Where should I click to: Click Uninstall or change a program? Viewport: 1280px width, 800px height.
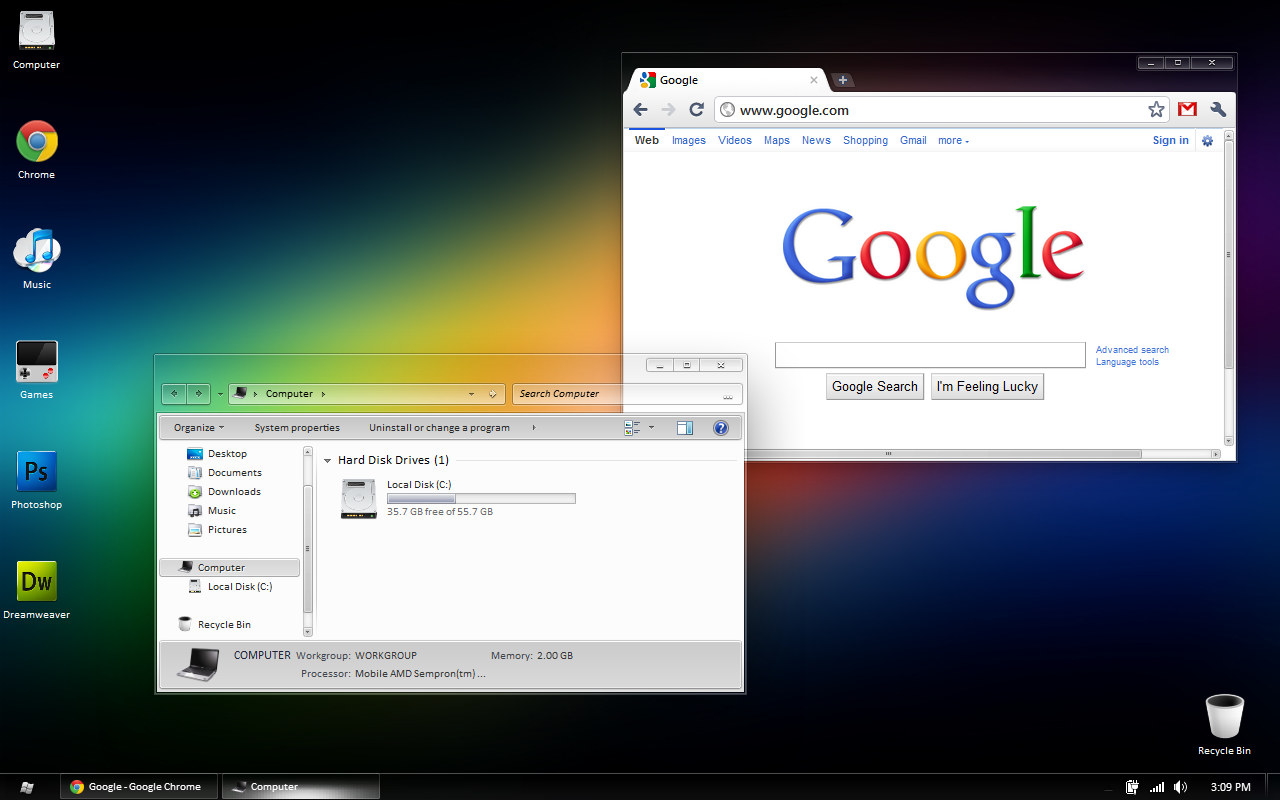point(439,428)
